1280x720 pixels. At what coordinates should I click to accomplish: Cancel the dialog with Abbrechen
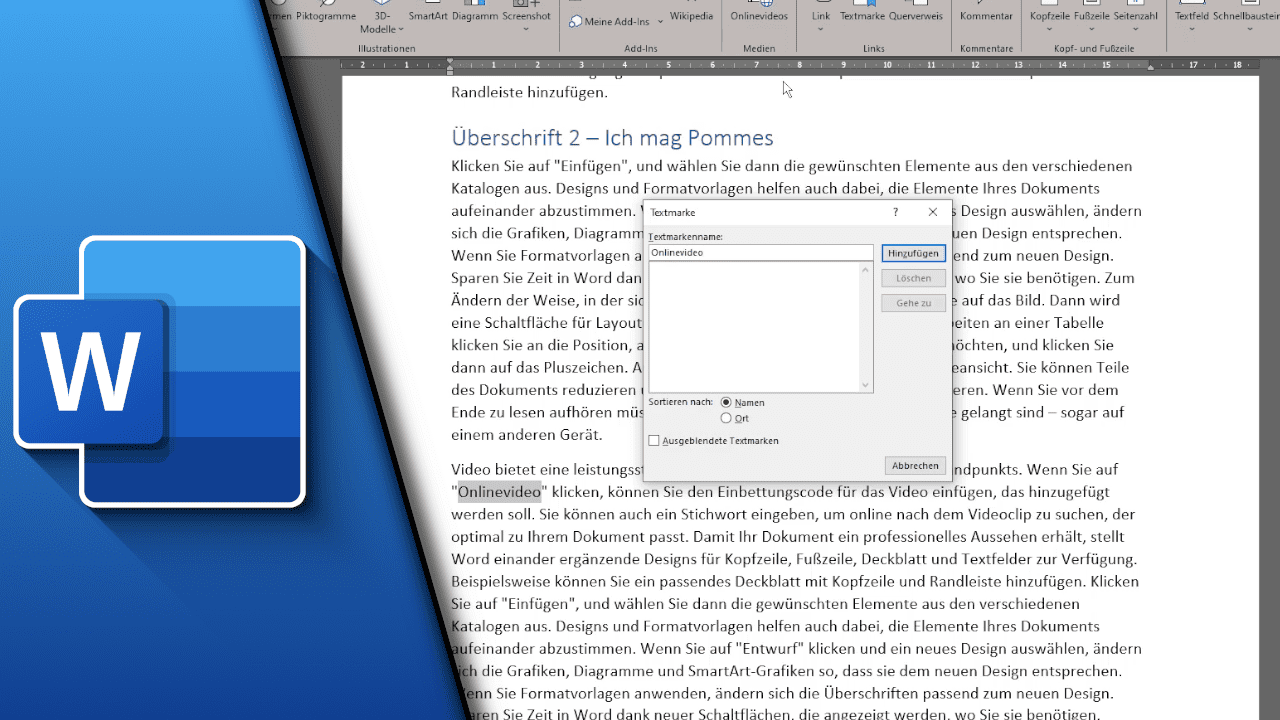click(x=915, y=466)
